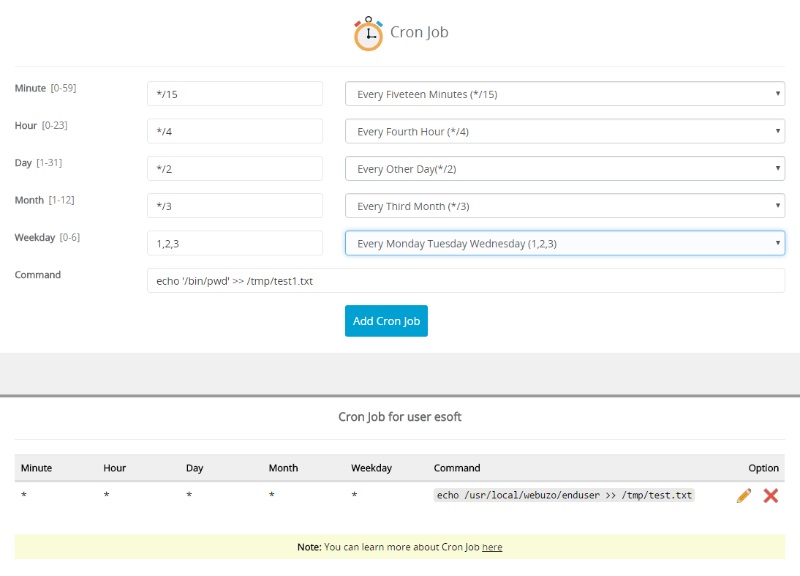Click the Cron Job page title
The image size is (800, 576).
click(419, 32)
